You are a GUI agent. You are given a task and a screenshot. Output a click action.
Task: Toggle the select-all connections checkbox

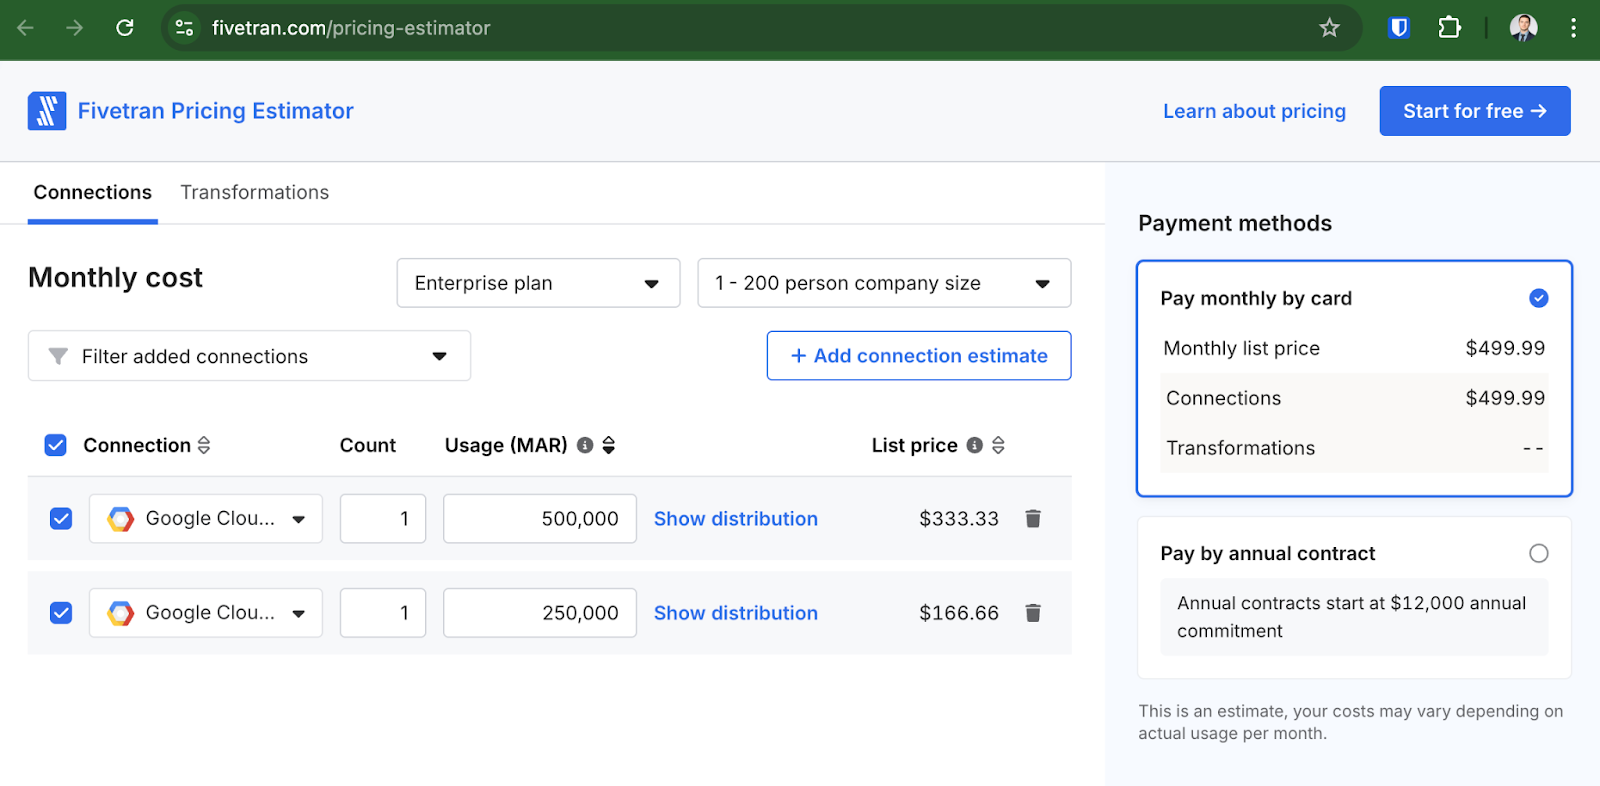tap(56, 445)
